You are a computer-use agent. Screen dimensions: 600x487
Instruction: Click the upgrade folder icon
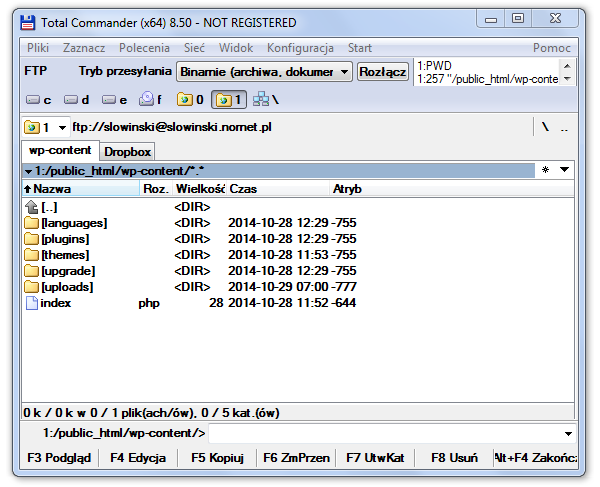31,271
